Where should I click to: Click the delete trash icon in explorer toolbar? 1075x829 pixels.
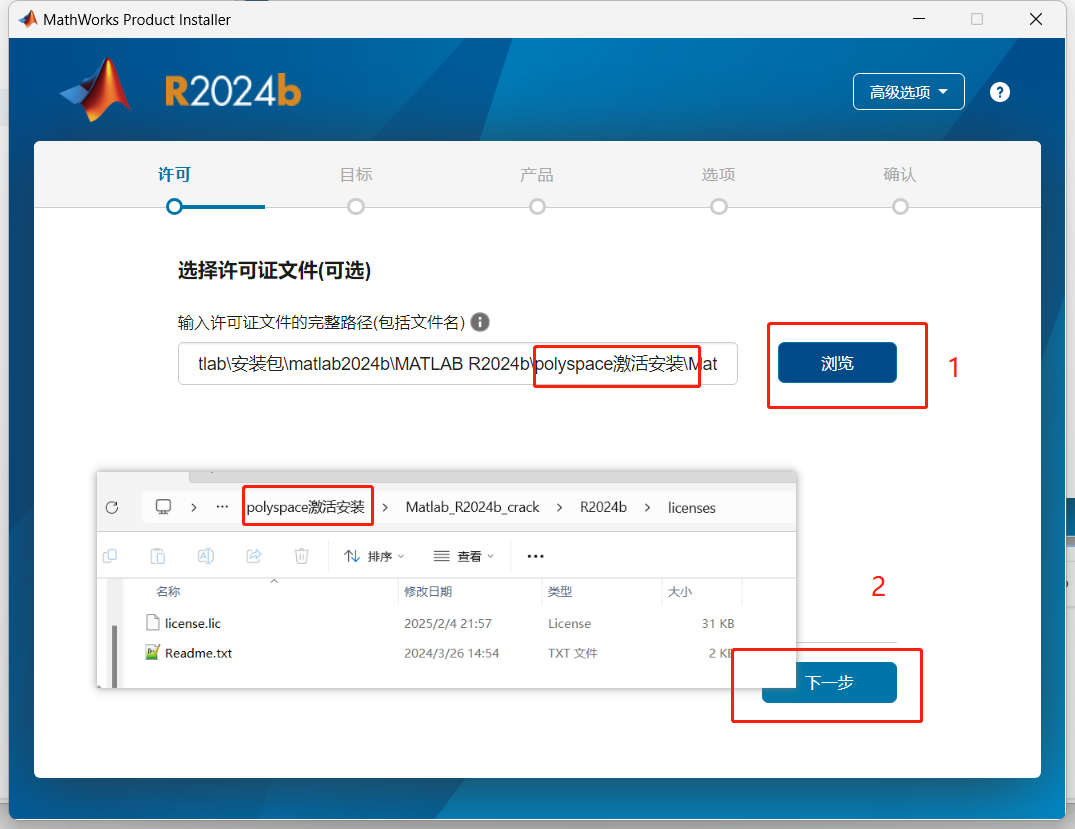(x=302, y=556)
